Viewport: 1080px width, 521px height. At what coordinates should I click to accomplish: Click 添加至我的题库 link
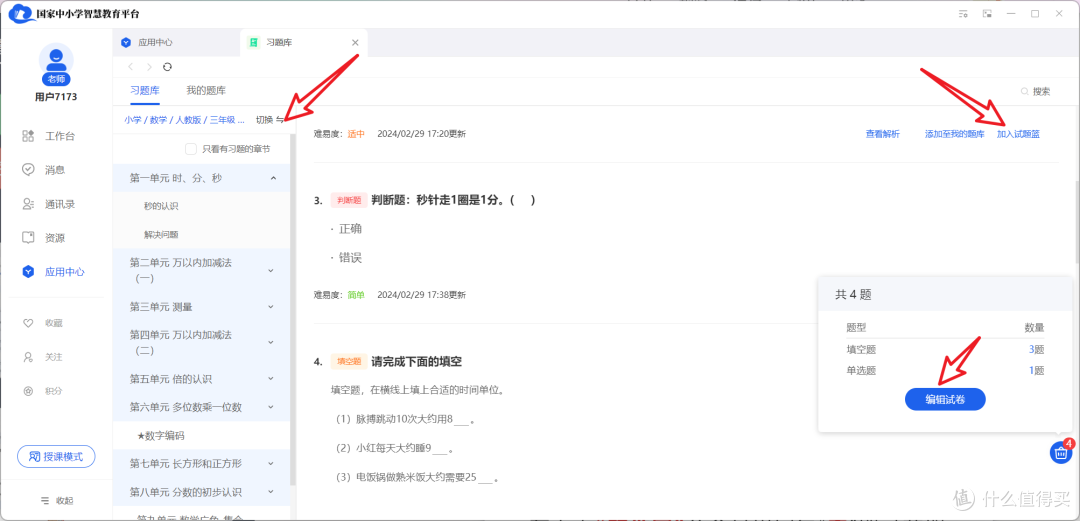pos(955,134)
